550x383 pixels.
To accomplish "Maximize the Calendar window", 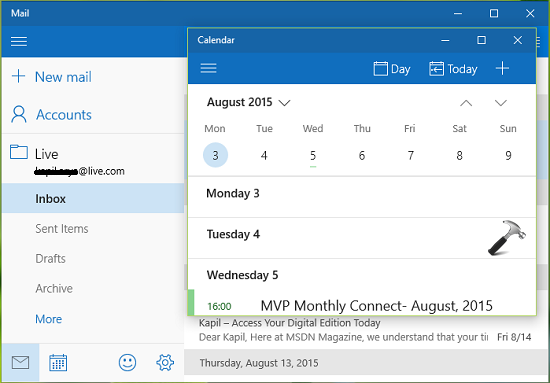I will click(x=482, y=40).
